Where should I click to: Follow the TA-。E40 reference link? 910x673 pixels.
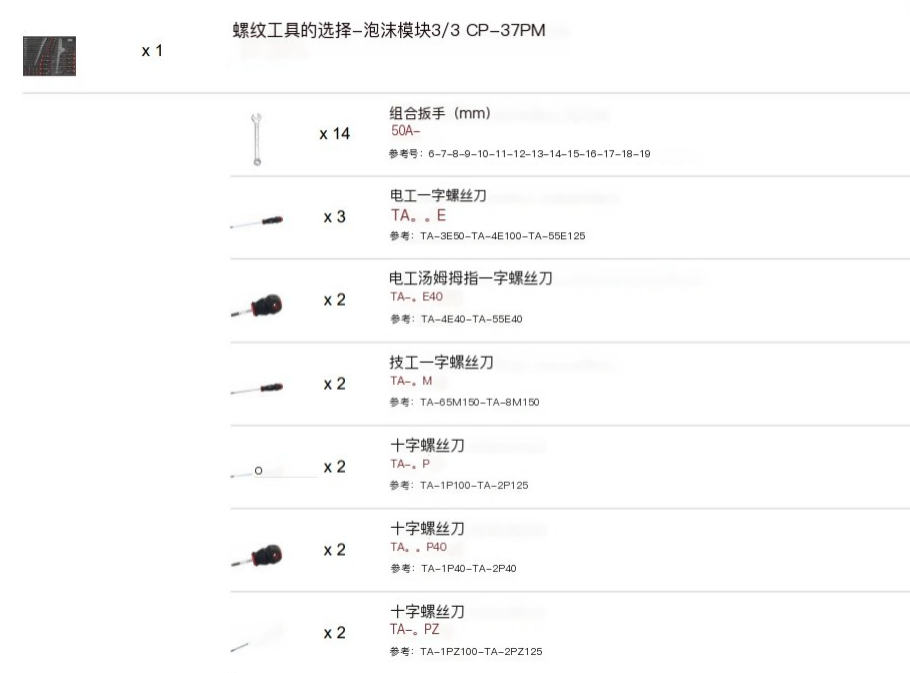[x=417, y=296]
